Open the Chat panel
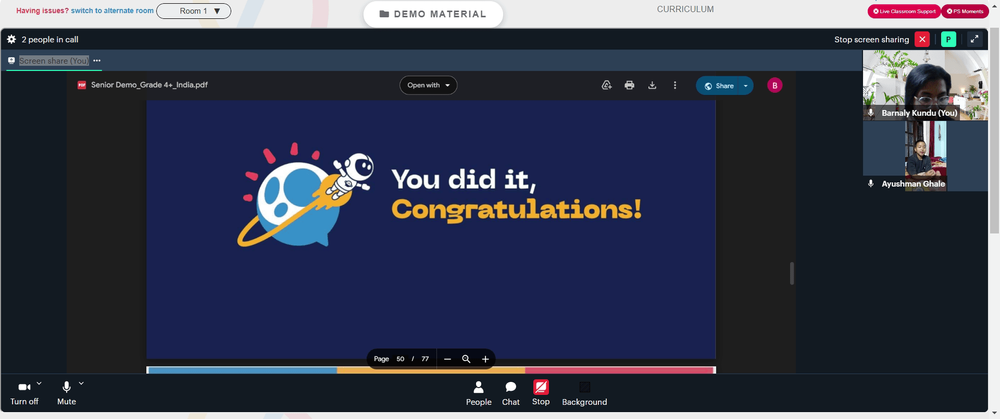This screenshot has width=1000, height=419. pyautogui.click(x=511, y=393)
